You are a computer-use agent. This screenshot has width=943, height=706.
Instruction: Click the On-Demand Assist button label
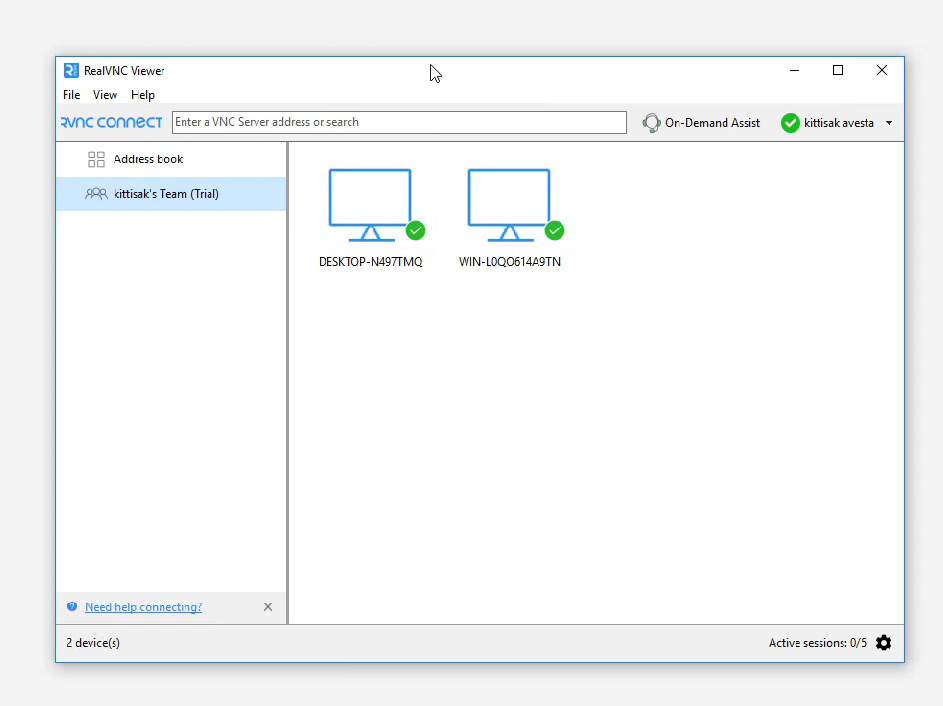point(712,123)
